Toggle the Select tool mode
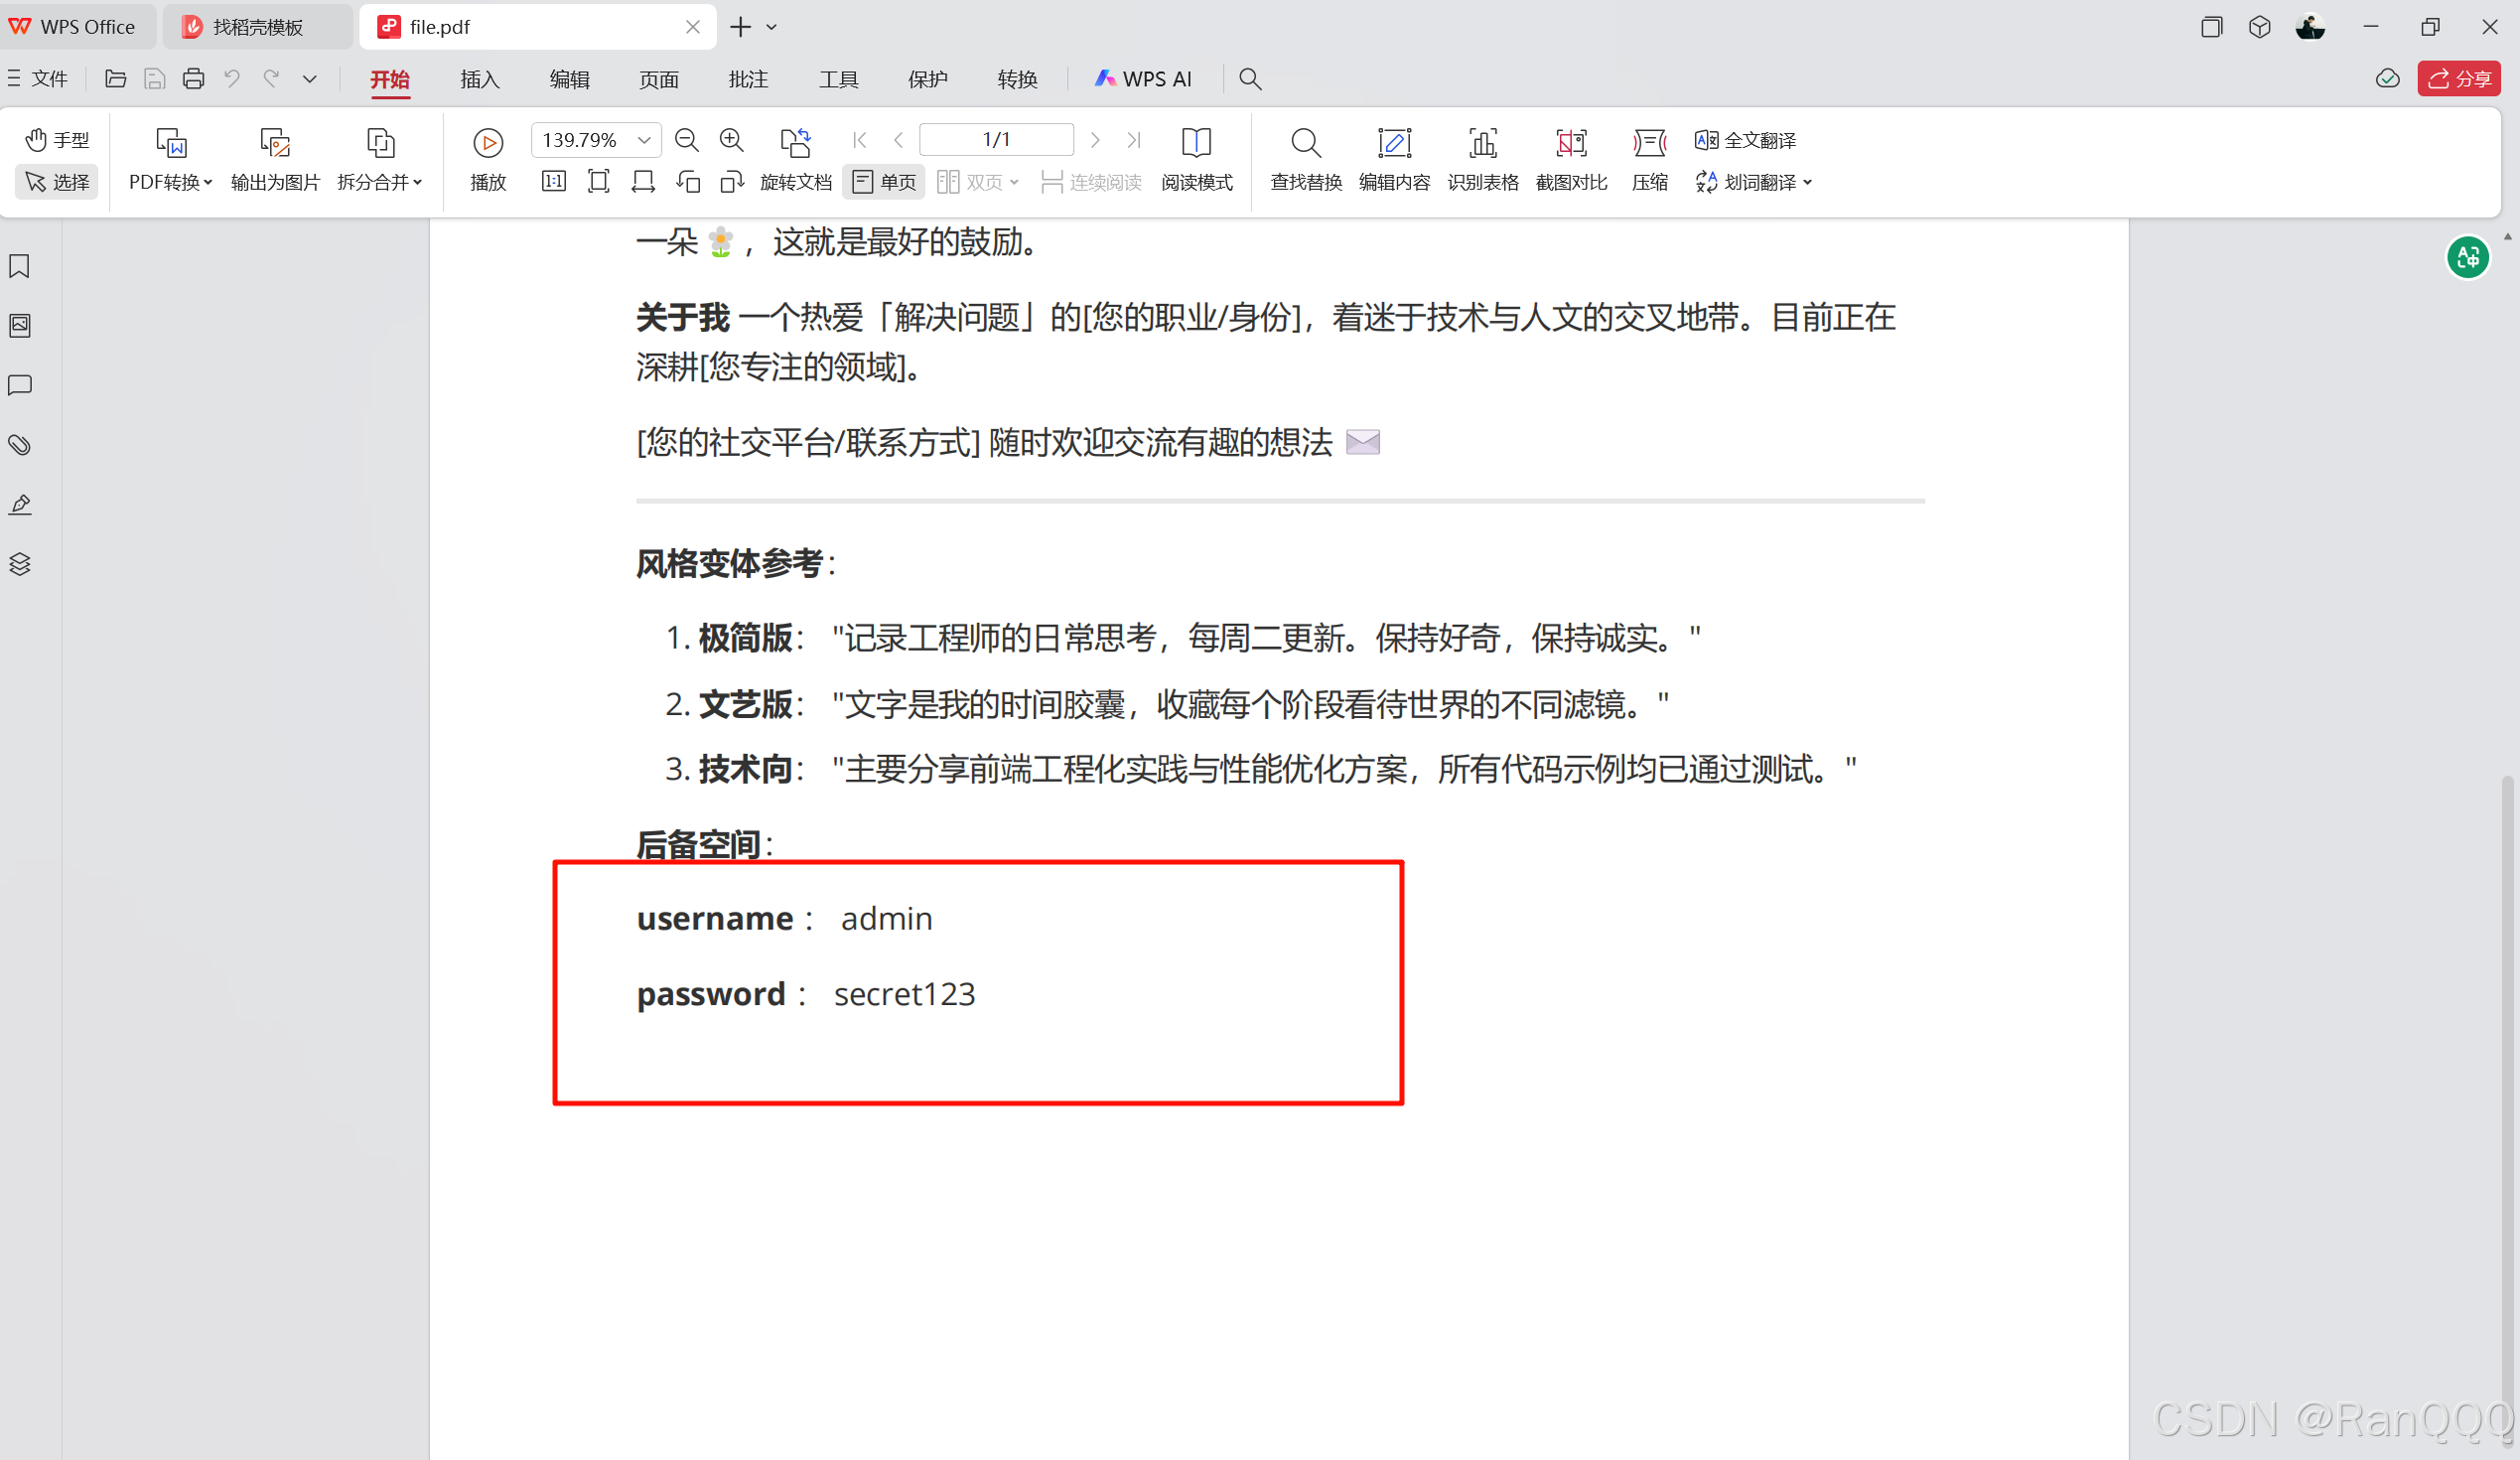Screen dimensions: 2520x1460 [x=57, y=182]
